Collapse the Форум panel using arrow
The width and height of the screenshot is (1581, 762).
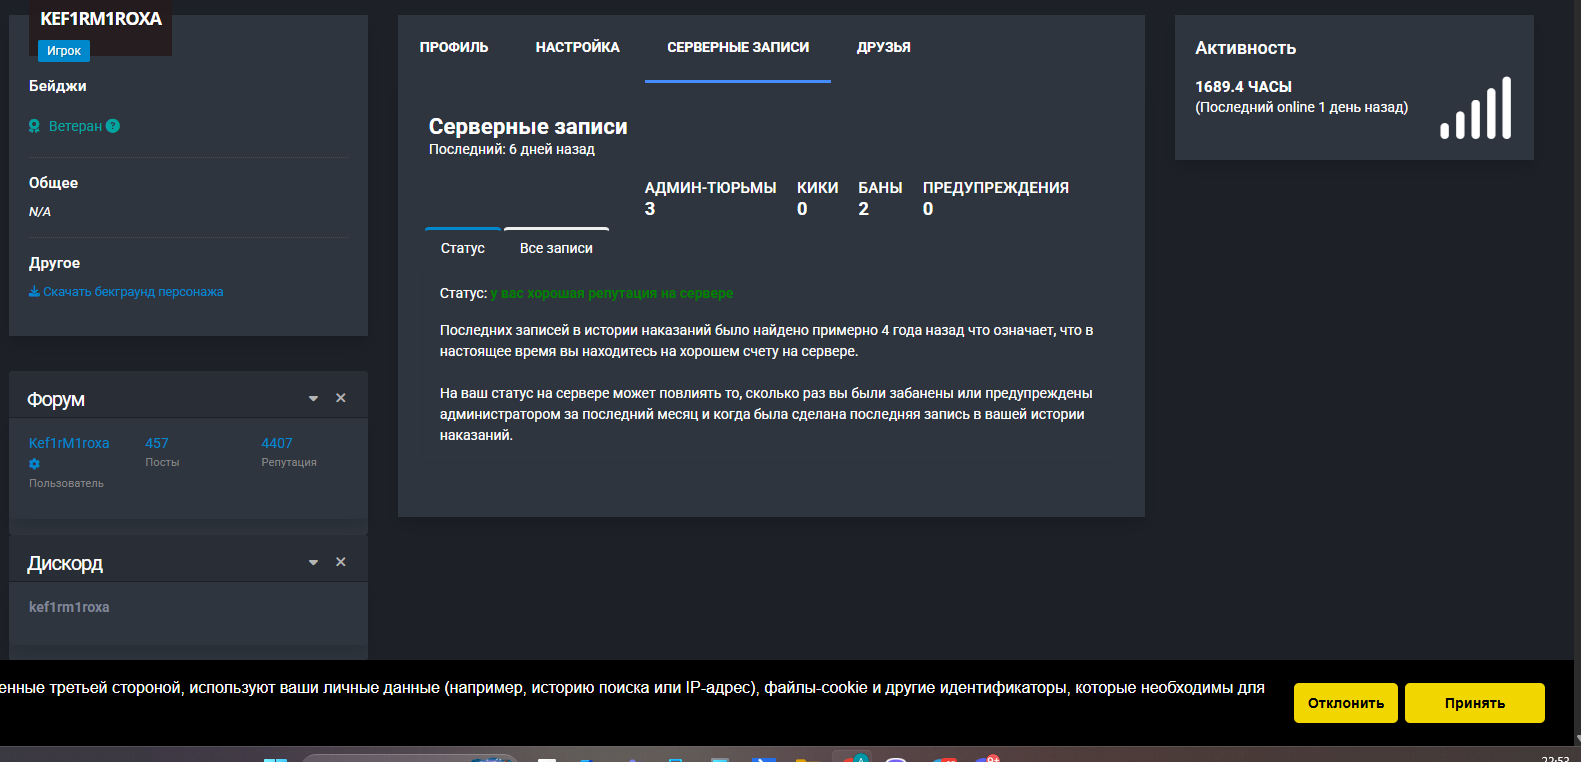313,398
